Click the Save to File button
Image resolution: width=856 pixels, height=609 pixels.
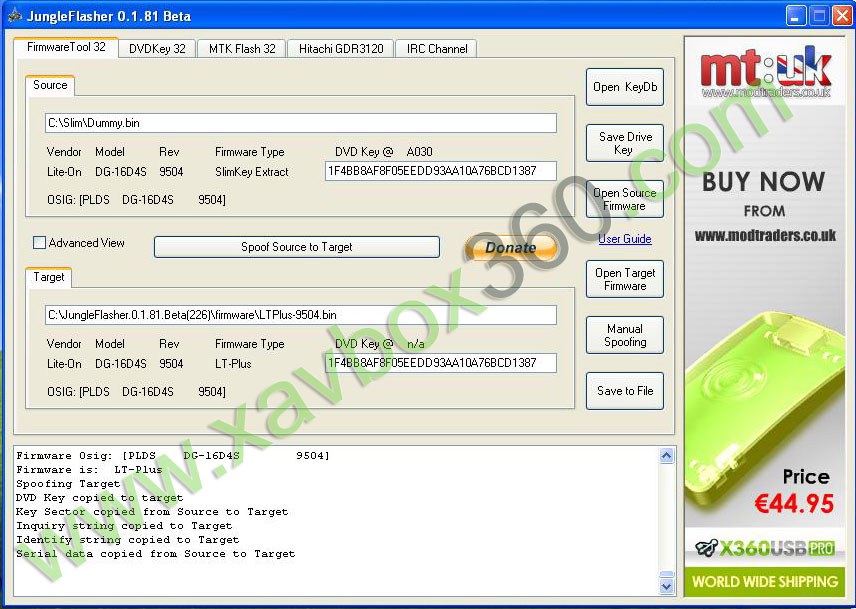pos(625,391)
